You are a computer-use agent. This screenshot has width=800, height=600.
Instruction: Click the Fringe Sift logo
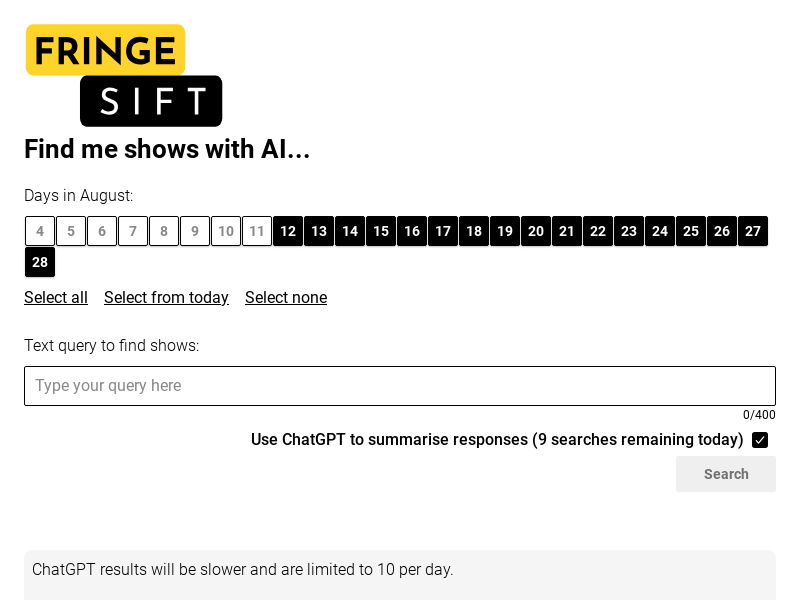point(124,75)
